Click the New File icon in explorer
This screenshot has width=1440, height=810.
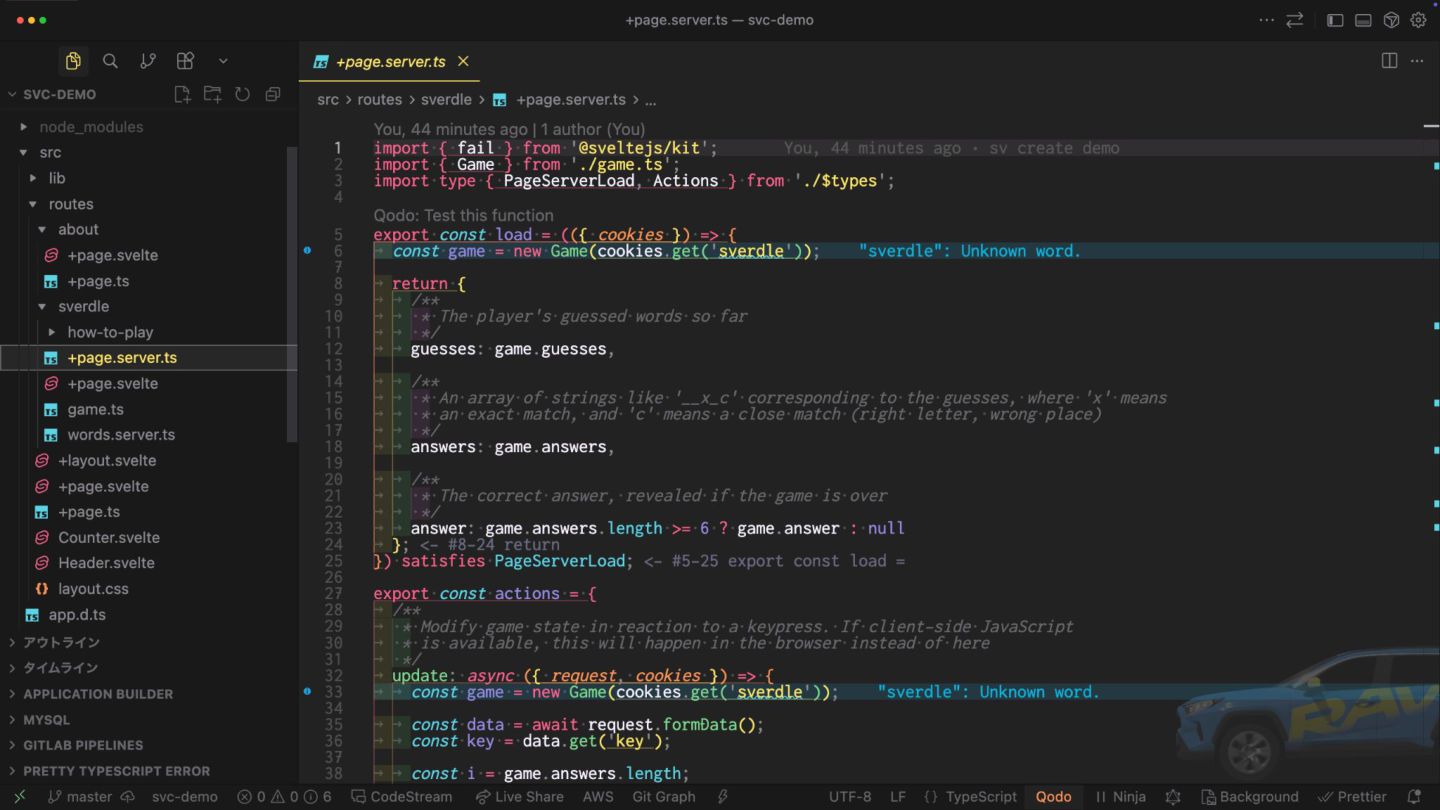pyautogui.click(x=182, y=94)
